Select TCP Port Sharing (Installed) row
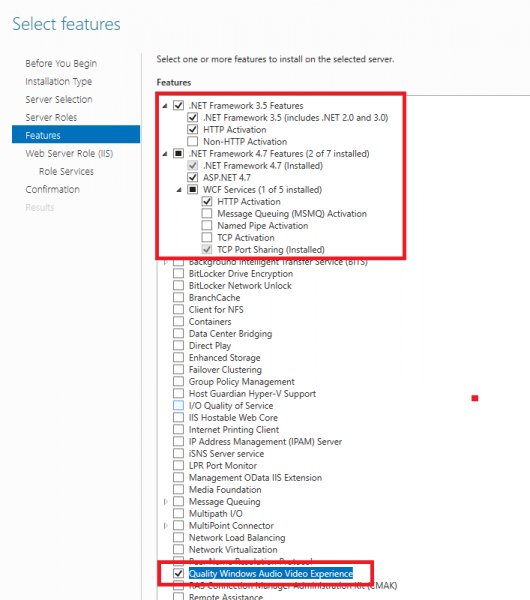The height and width of the screenshot is (600, 530). tap(271, 249)
